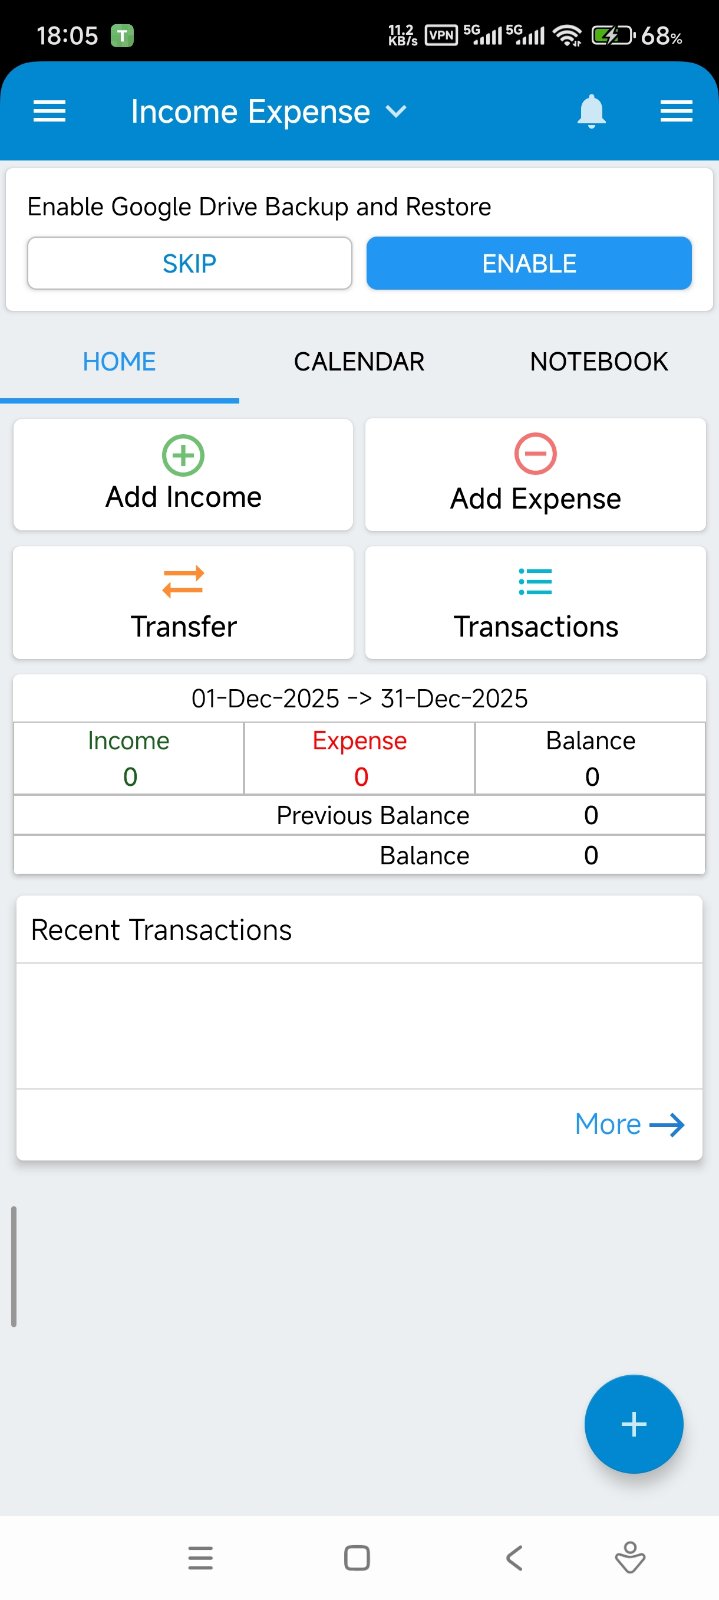Open the Transactions list icon
The image size is (719, 1600).
tap(535, 581)
